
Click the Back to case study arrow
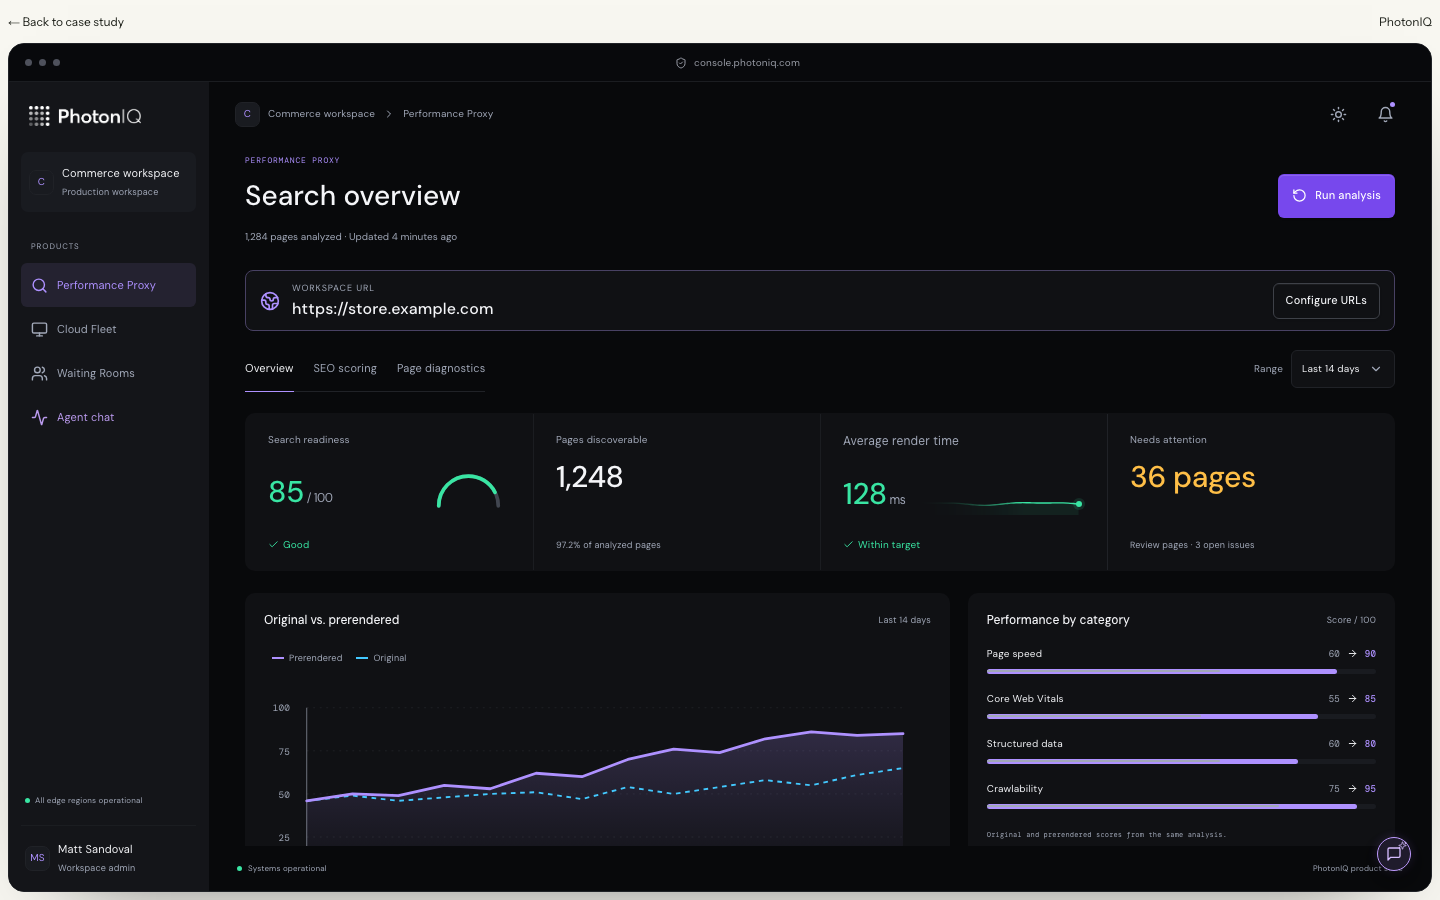pos(14,22)
